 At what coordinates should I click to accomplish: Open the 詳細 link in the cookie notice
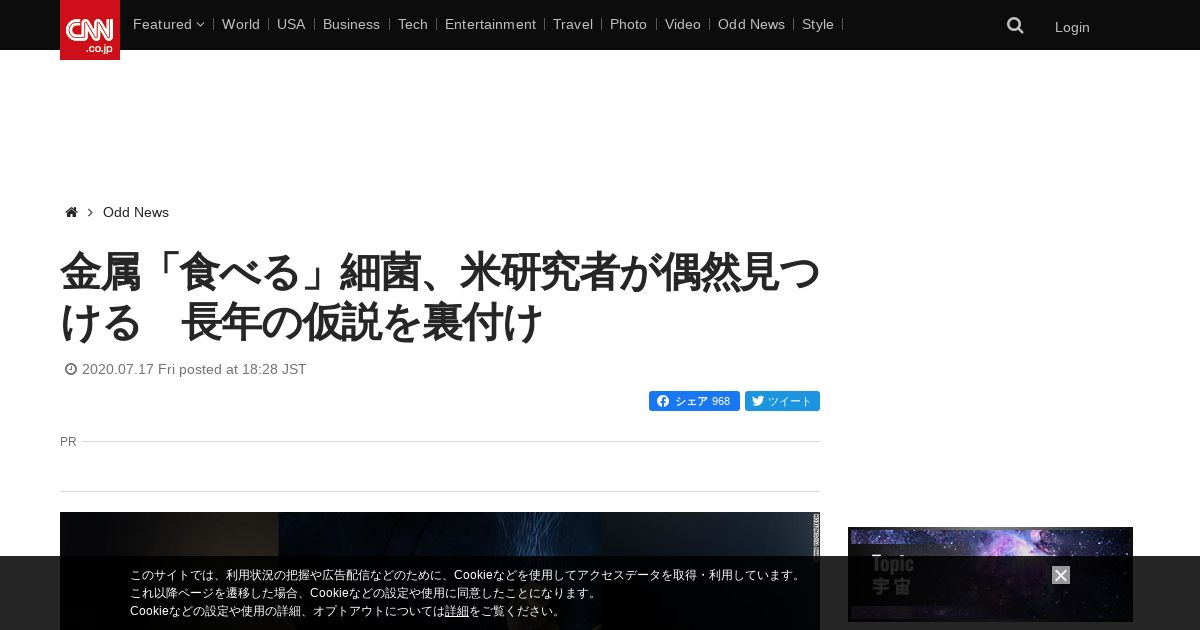(457, 611)
